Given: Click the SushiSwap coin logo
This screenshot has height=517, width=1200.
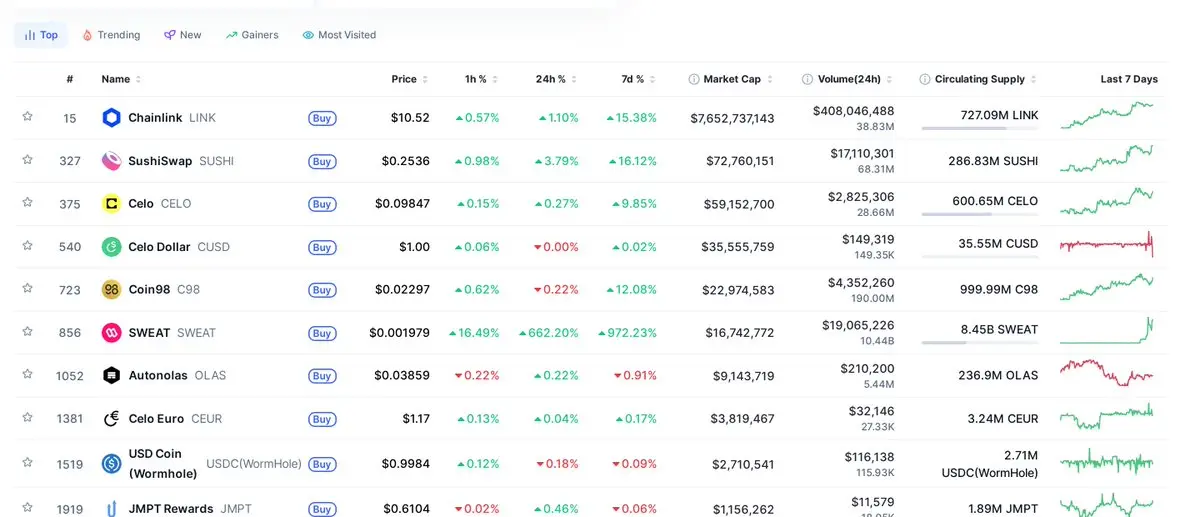Looking at the screenshot, I should click(x=112, y=161).
